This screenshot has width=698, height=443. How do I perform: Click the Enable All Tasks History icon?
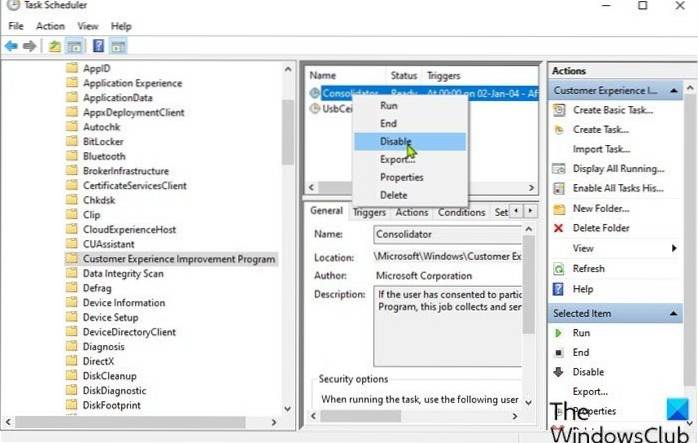559,188
